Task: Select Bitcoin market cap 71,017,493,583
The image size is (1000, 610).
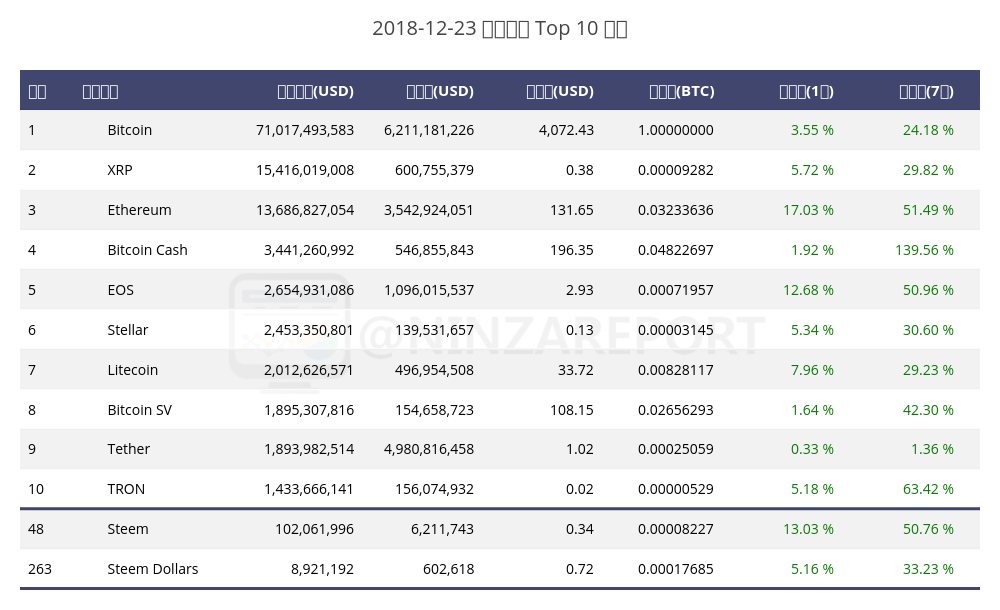Action: click(x=305, y=130)
